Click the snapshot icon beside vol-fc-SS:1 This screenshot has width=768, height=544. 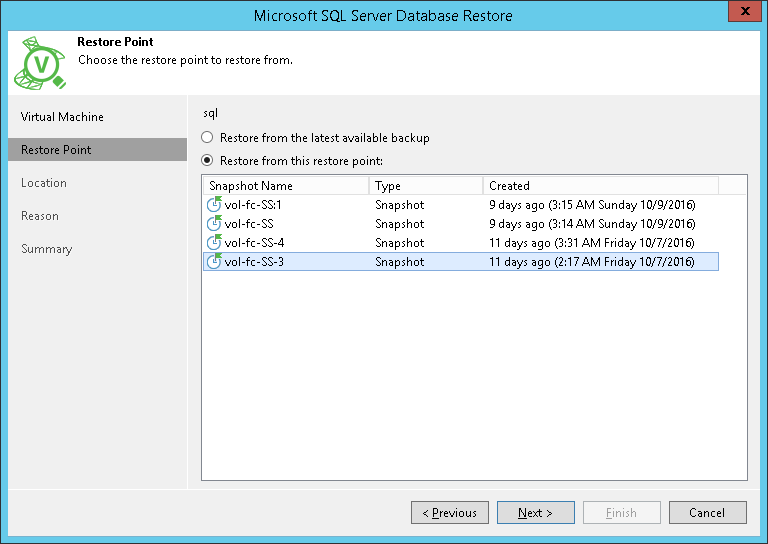click(214, 205)
